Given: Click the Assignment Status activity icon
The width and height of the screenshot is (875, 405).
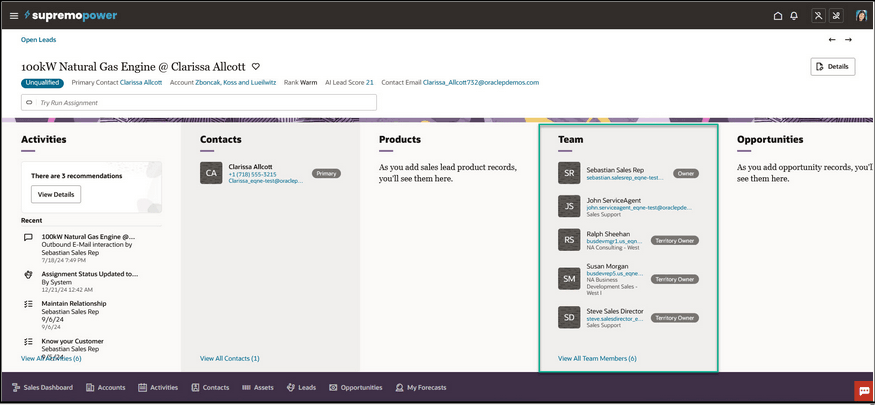Looking at the screenshot, I should [x=28, y=274].
